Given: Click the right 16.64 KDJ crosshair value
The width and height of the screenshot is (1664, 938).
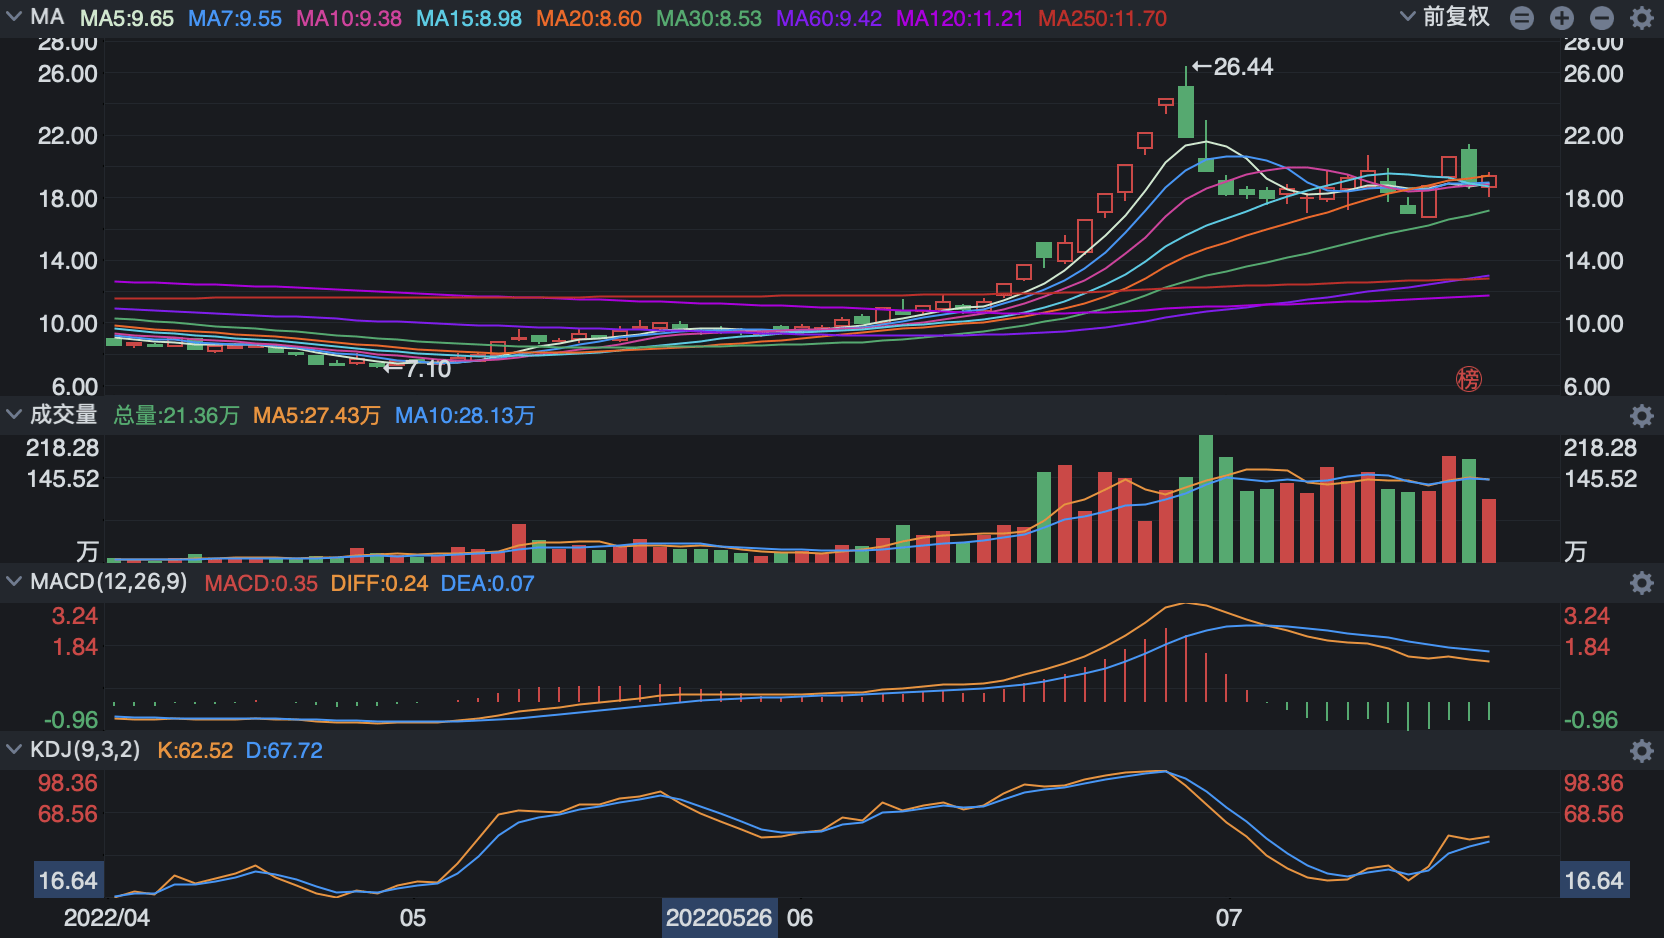Looking at the screenshot, I should click(x=1594, y=880).
